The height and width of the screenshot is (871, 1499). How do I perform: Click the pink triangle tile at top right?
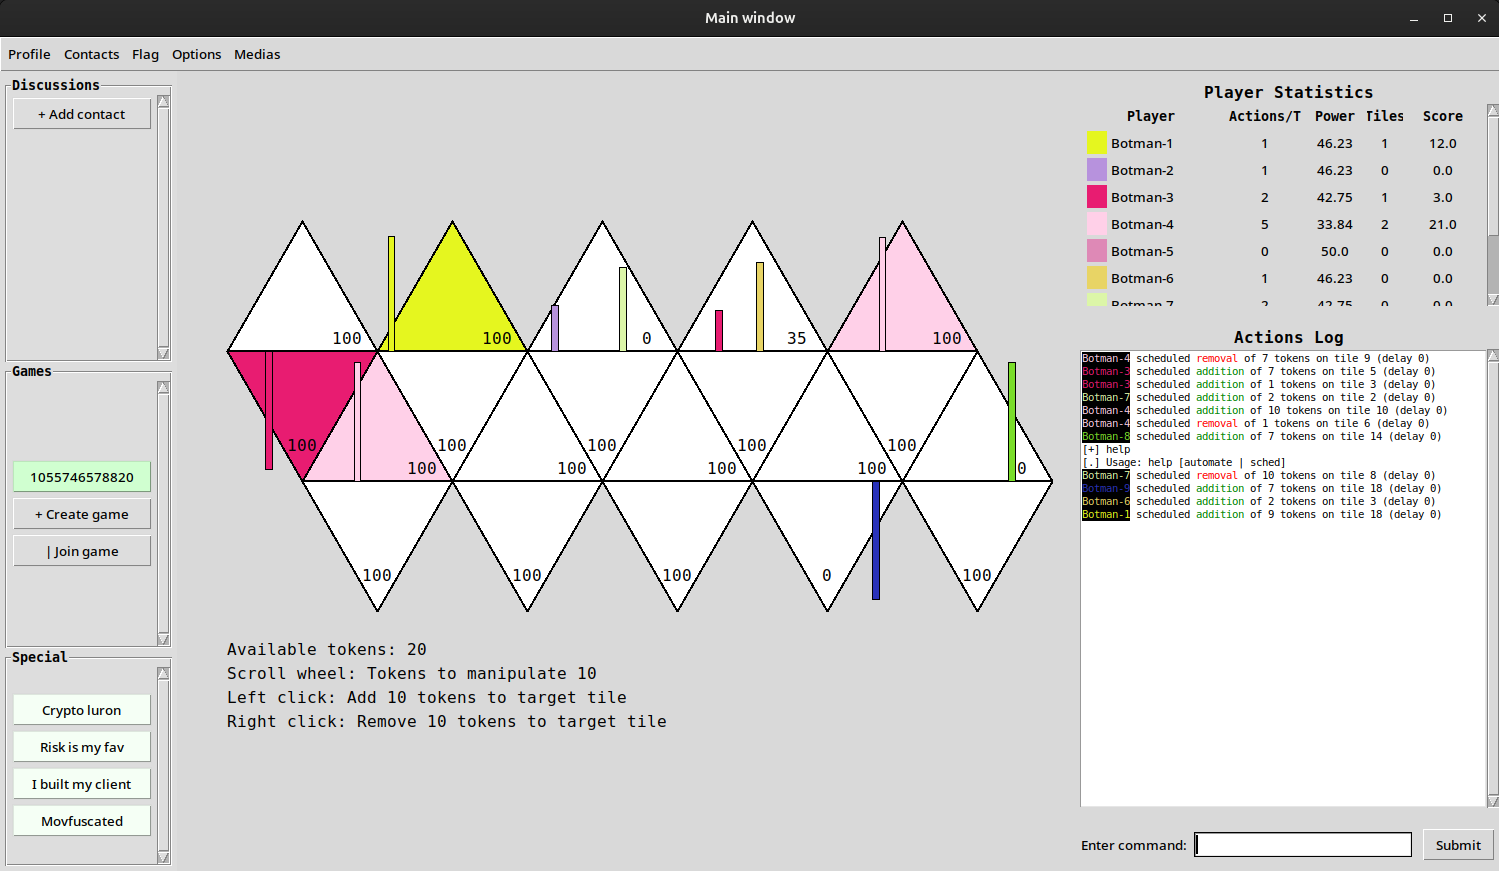[x=903, y=305]
